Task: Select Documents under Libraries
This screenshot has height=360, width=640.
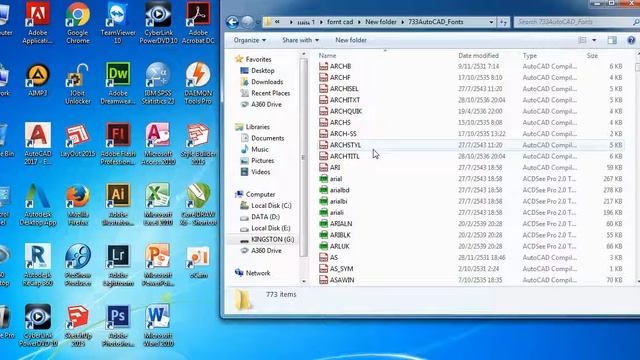Action: 267,138
